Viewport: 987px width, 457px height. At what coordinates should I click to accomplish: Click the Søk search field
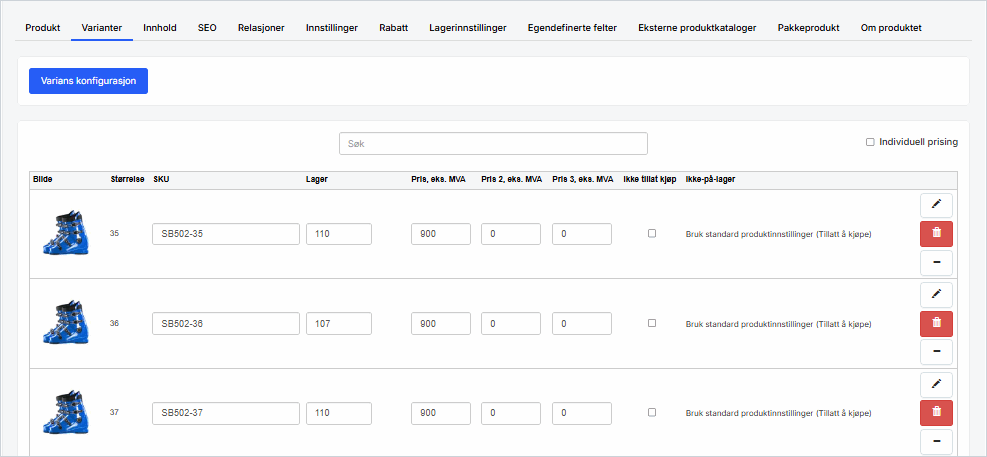(493, 143)
